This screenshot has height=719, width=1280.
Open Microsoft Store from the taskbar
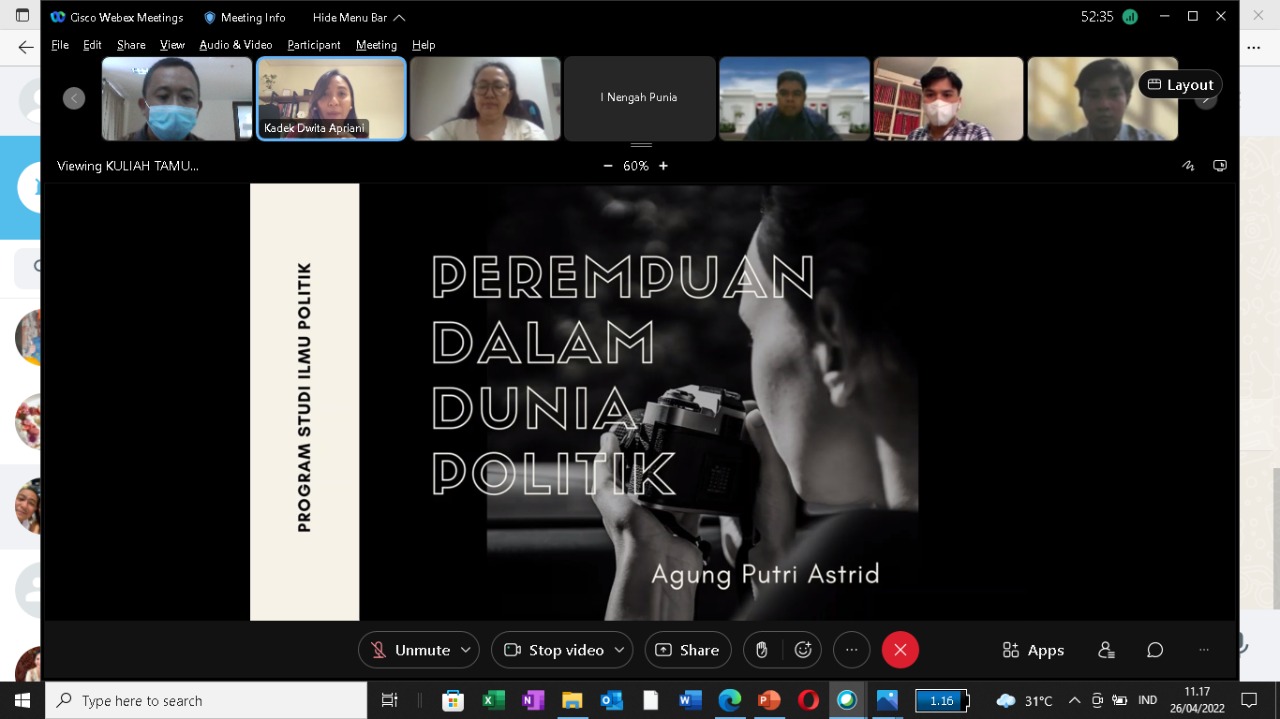point(453,701)
